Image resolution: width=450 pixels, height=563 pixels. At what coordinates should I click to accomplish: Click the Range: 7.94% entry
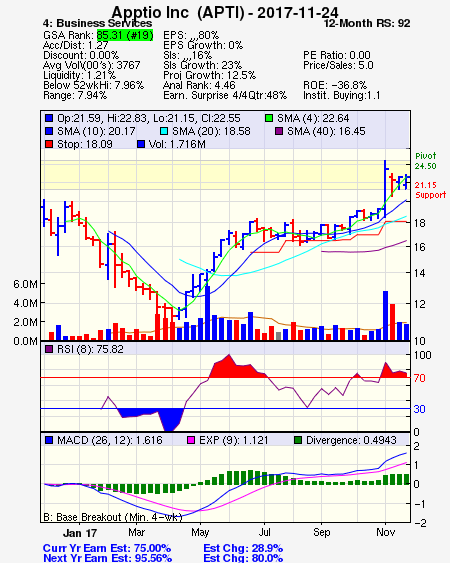tap(75, 96)
